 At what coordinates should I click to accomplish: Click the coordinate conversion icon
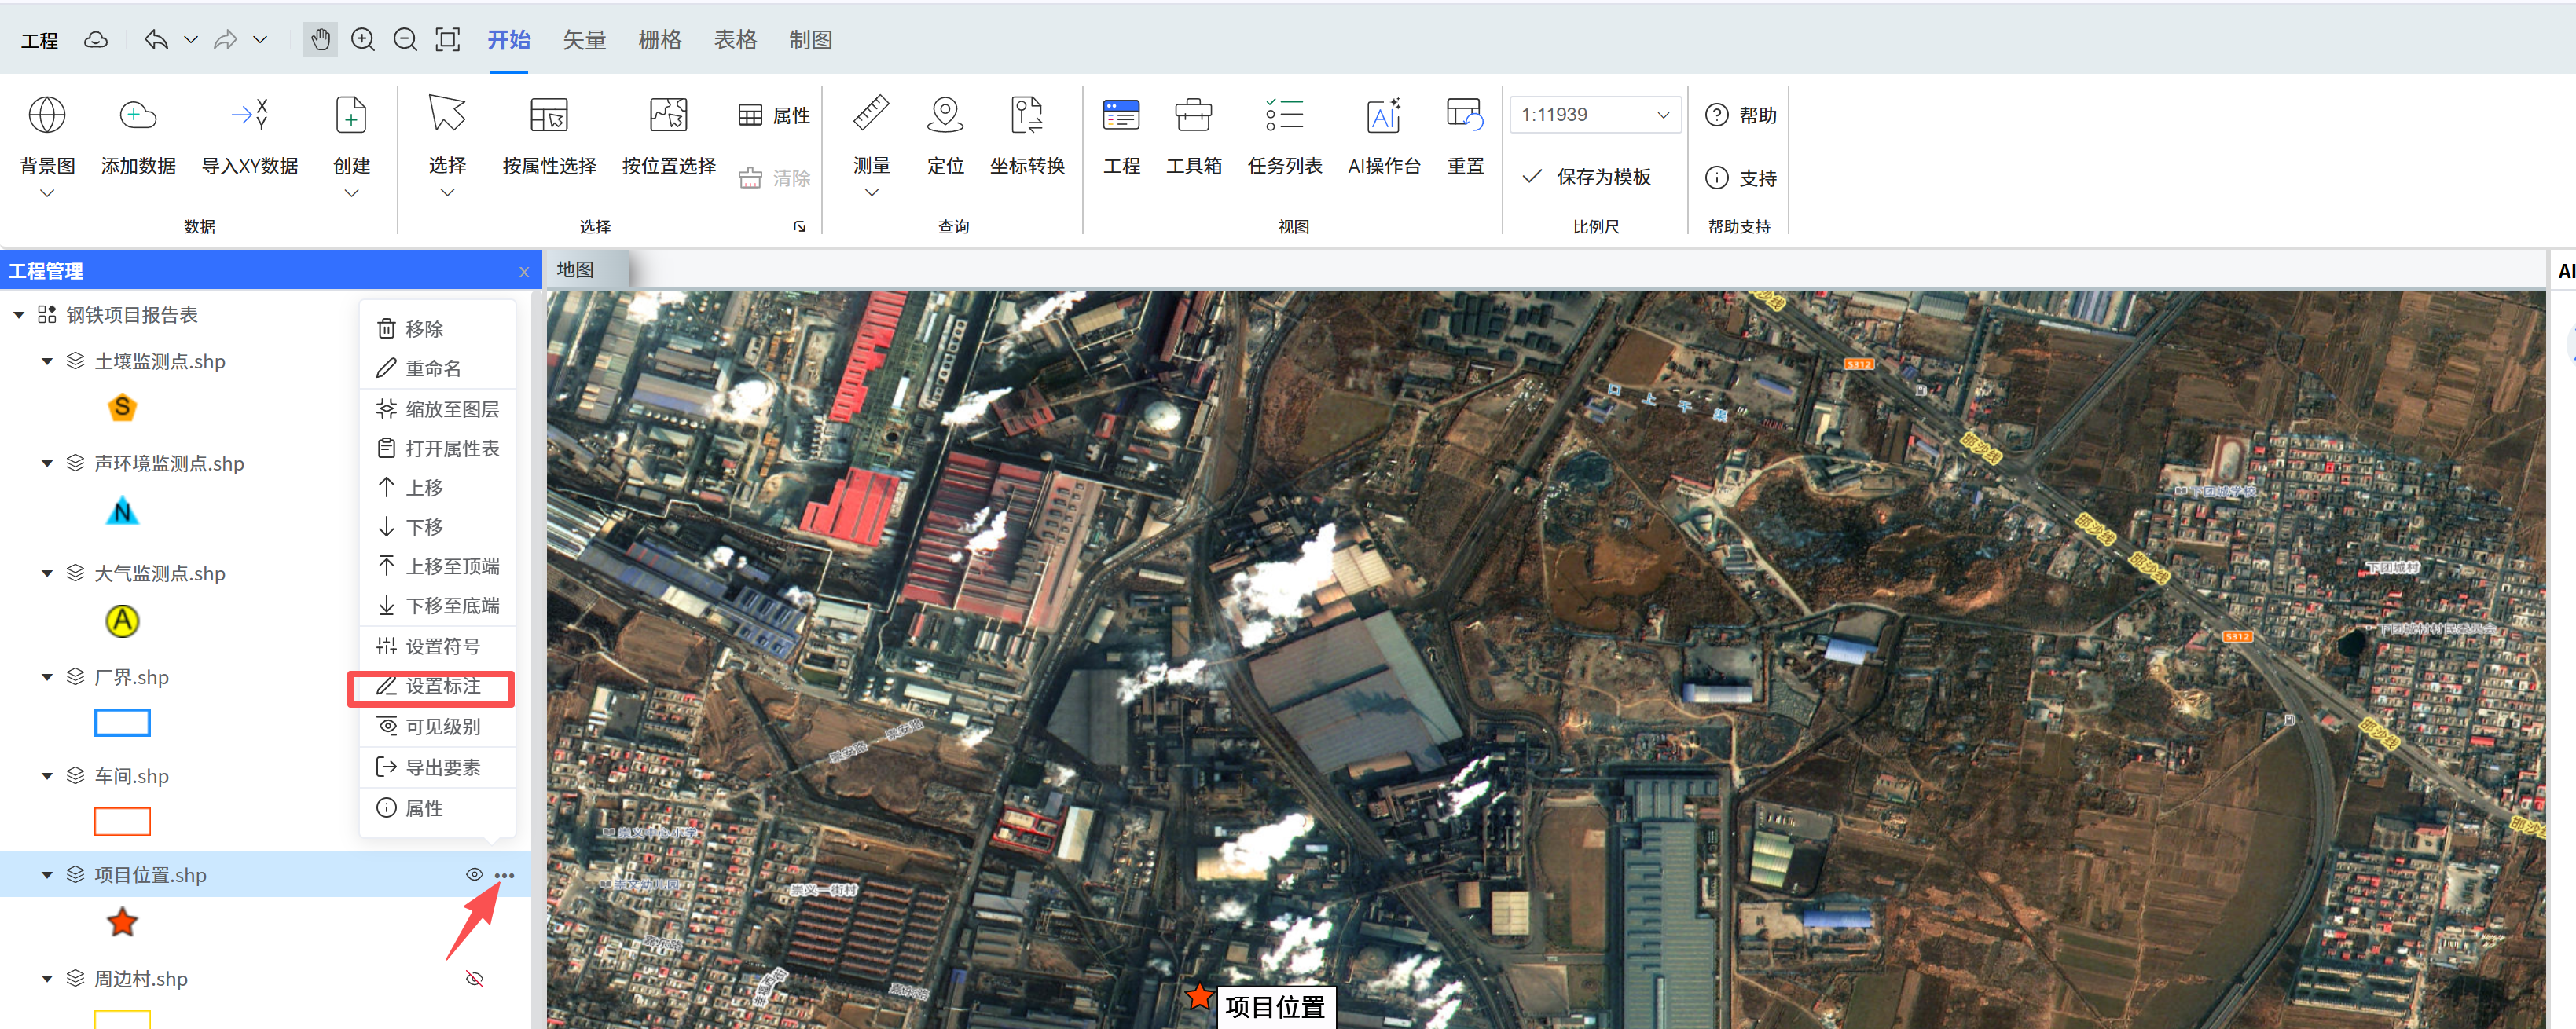coord(1026,116)
